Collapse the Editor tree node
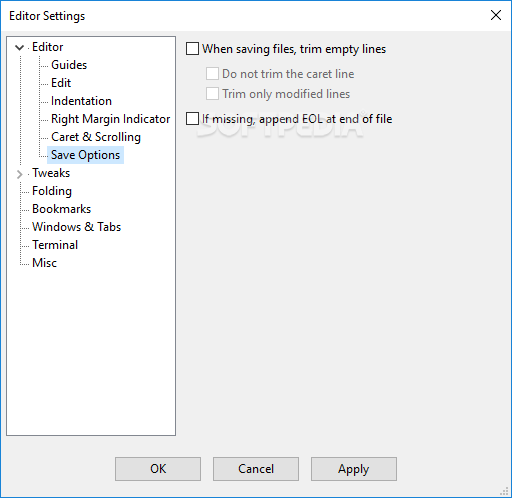512x498 pixels. [x=20, y=47]
